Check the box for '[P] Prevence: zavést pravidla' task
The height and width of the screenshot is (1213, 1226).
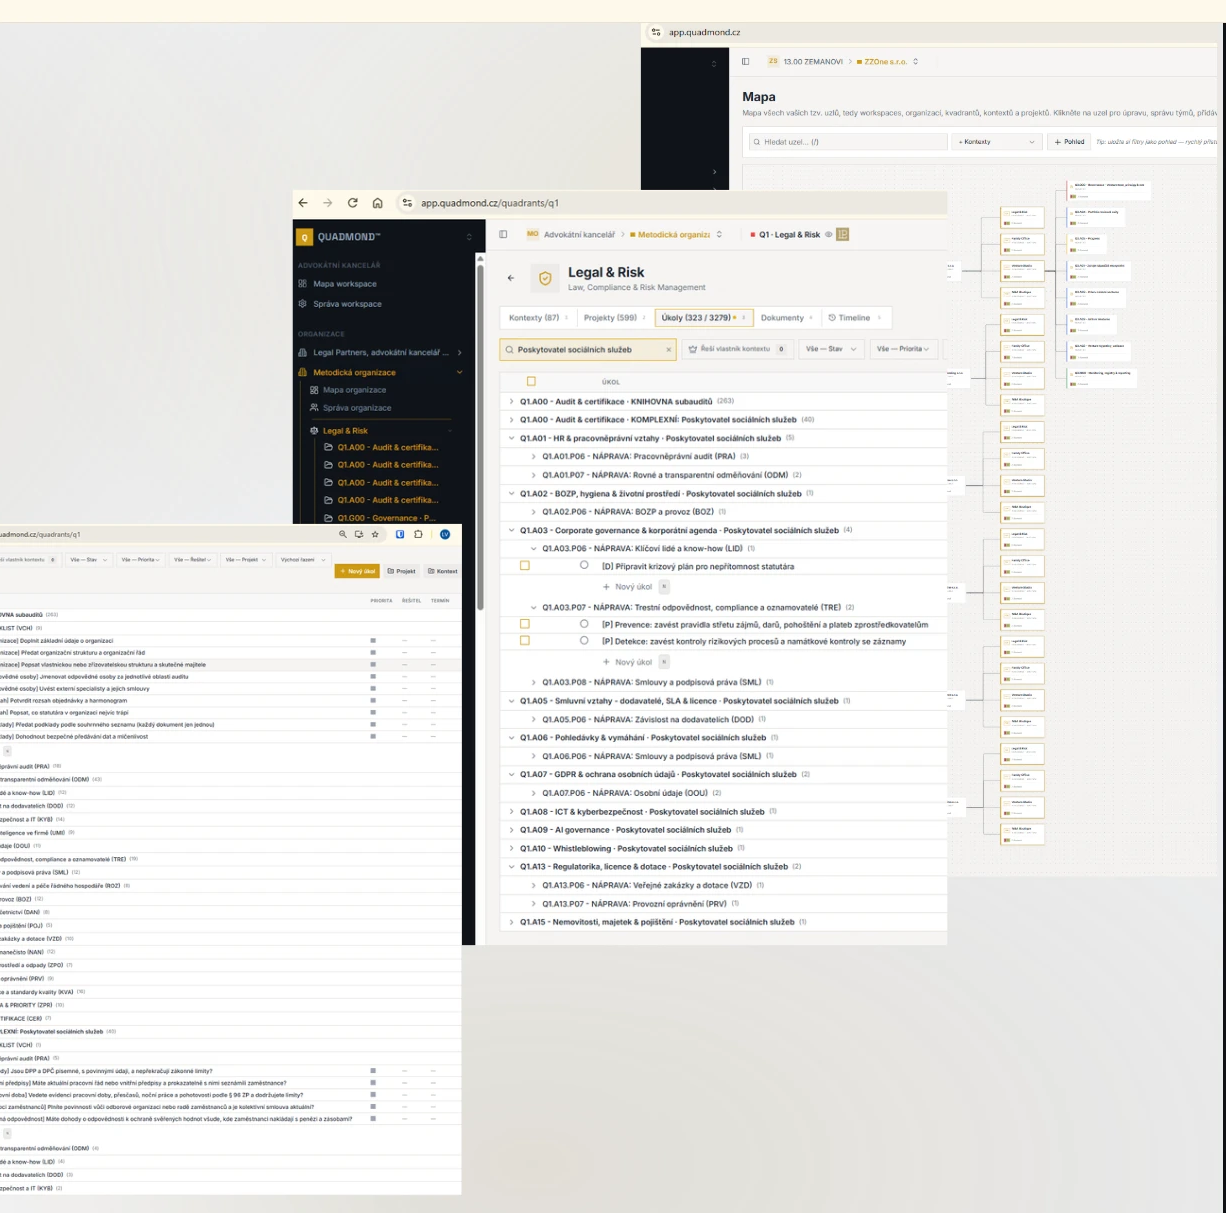coord(524,624)
